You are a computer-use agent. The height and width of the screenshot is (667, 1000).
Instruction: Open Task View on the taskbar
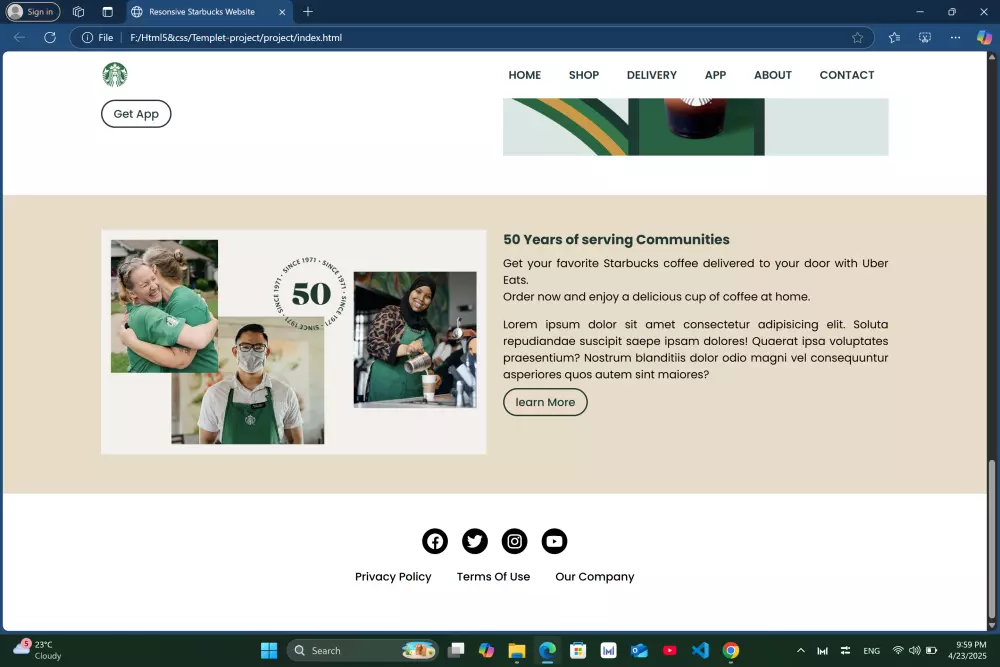pos(456,650)
